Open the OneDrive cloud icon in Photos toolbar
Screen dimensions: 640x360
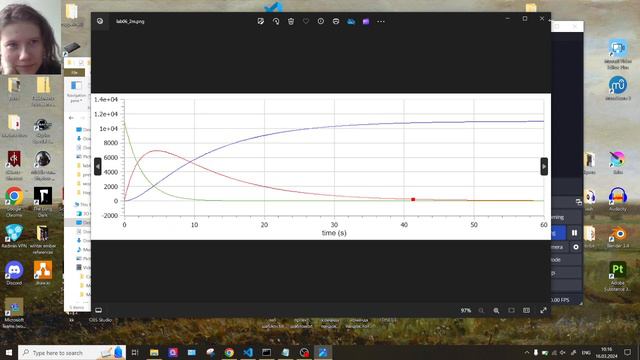(x=351, y=21)
